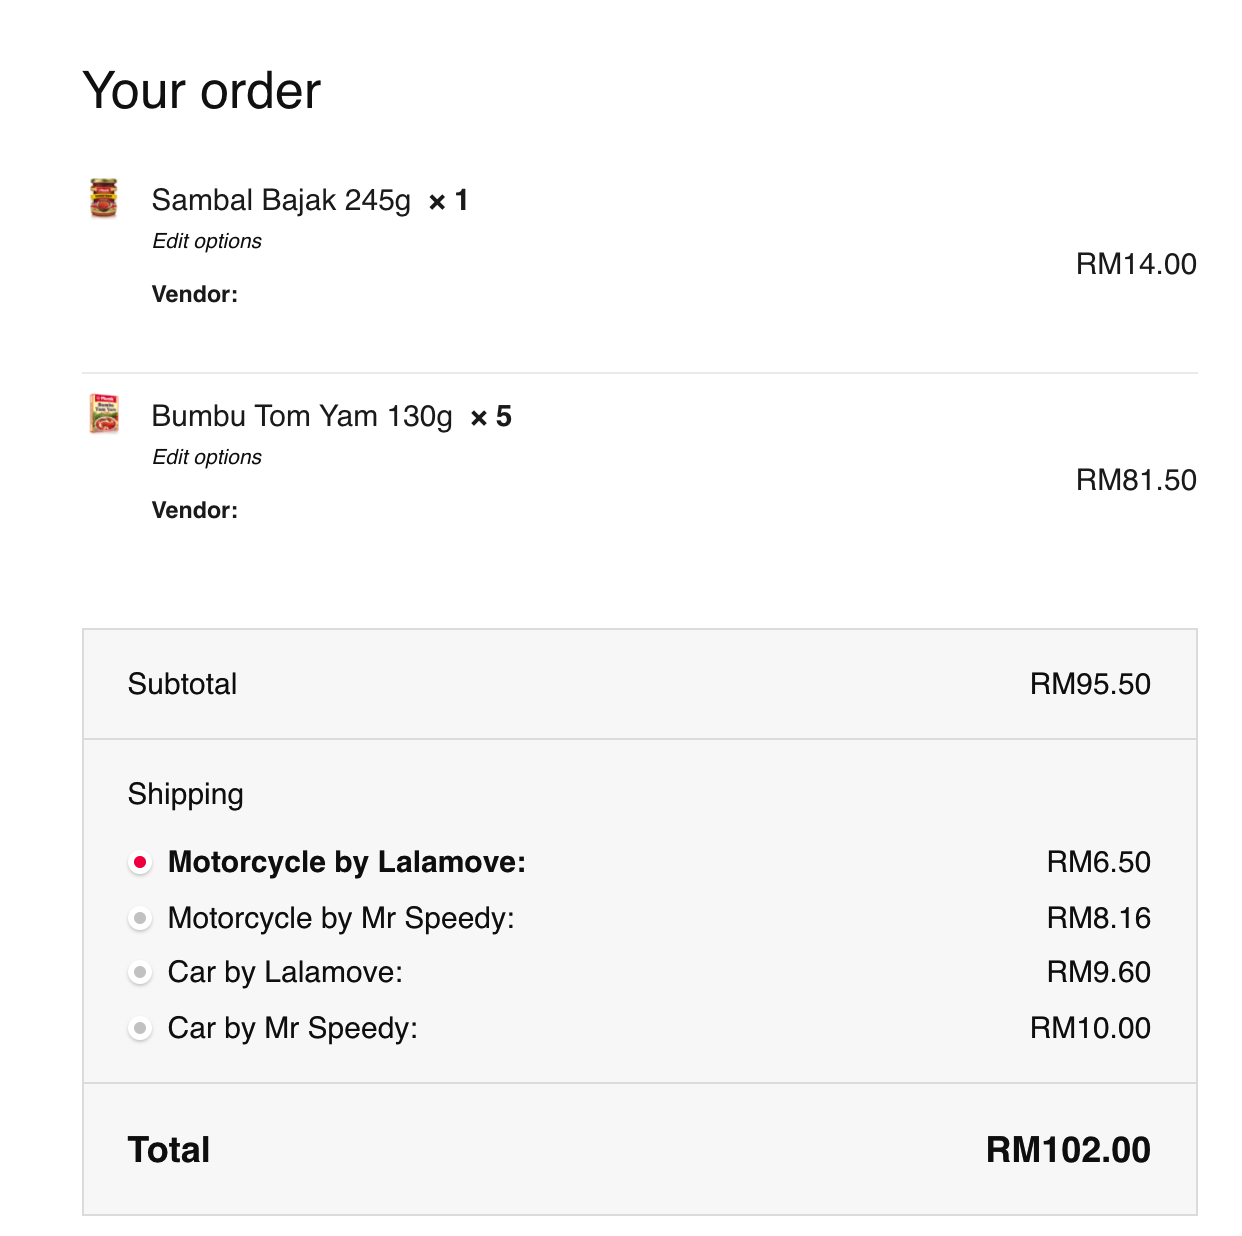Image resolution: width=1242 pixels, height=1236 pixels.
Task: Click Edit options under Bumbu Tom Yam
Action: click(207, 457)
